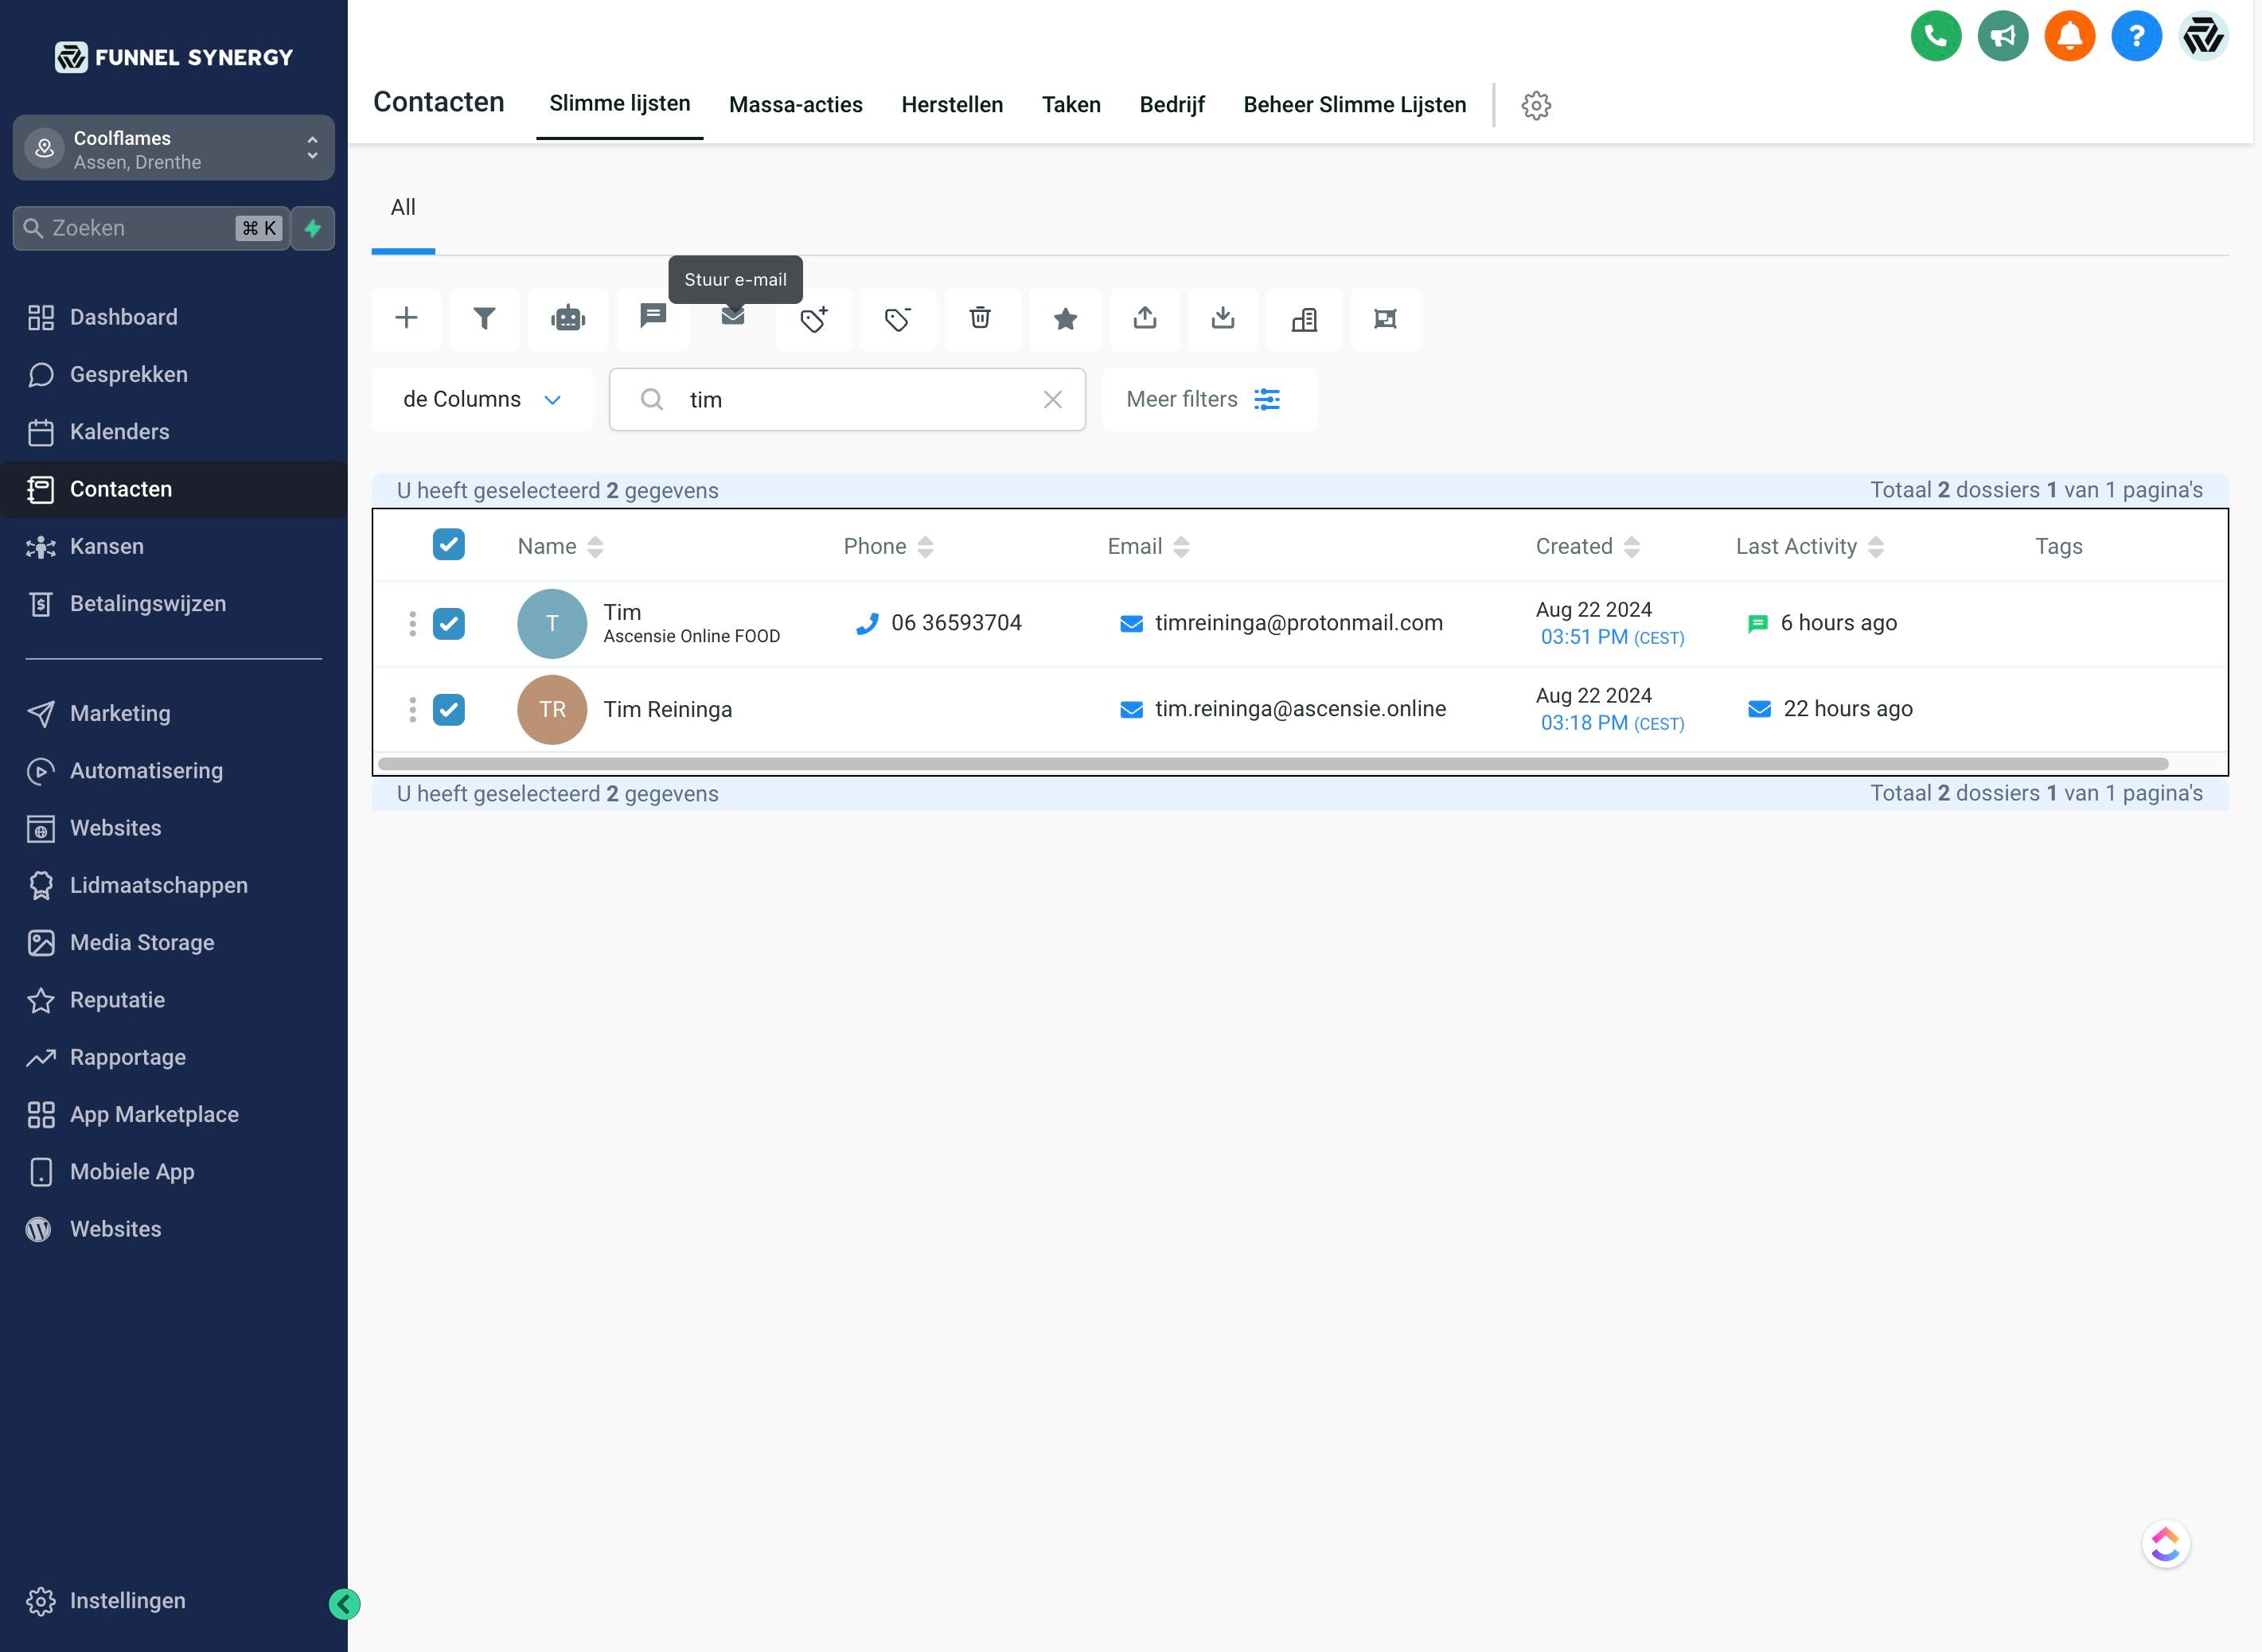The height and width of the screenshot is (1652, 2262).
Task: Open the robot automation icon in toolbar
Action: (567, 319)
